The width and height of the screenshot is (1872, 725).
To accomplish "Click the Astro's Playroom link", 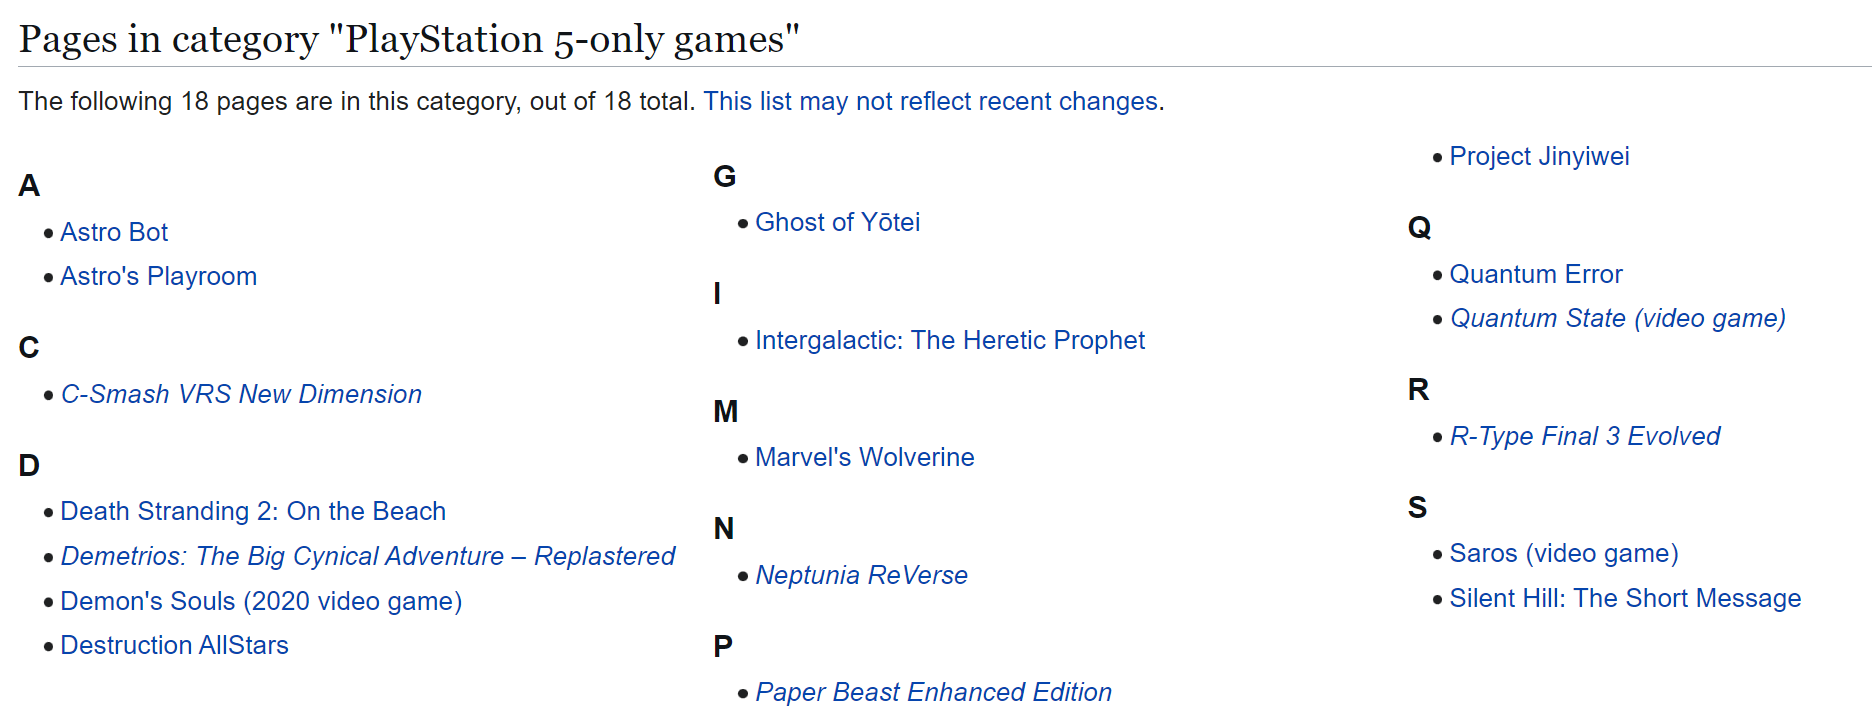I will coord(158,276).
